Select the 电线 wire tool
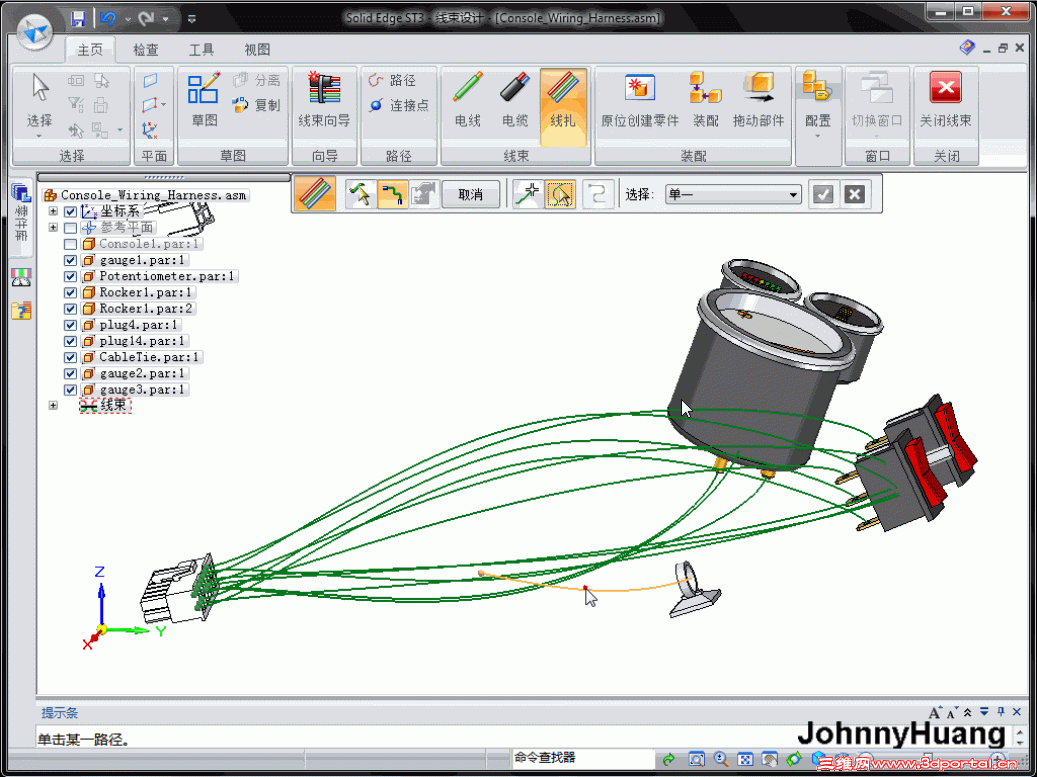The height and width of the screenshot is (777, 1037). [x=468, y=101]
